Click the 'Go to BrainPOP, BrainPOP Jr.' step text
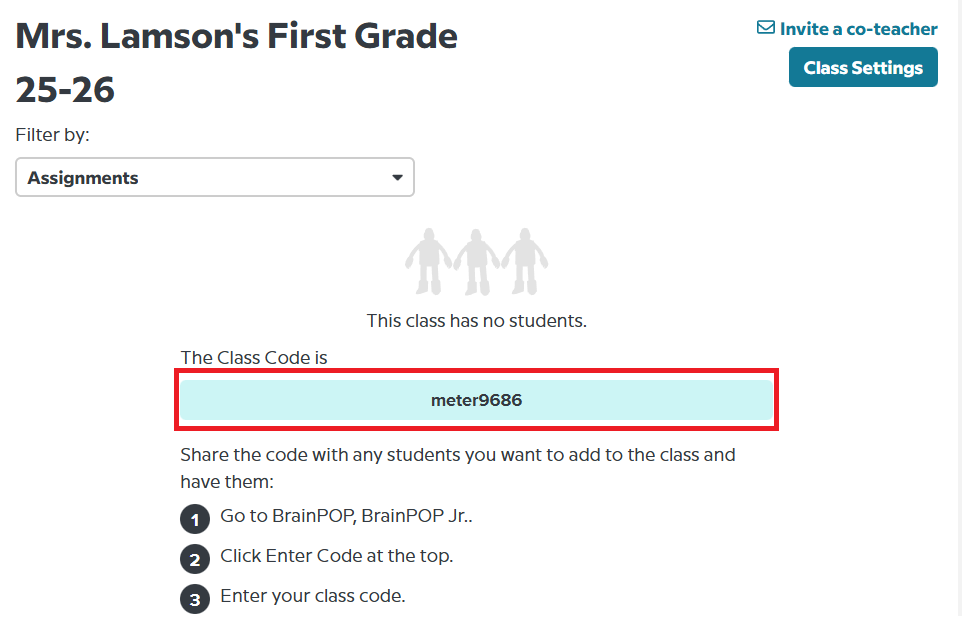Image resolution: width=962 pixels, height=631 pixels. (x=346, y=518)
